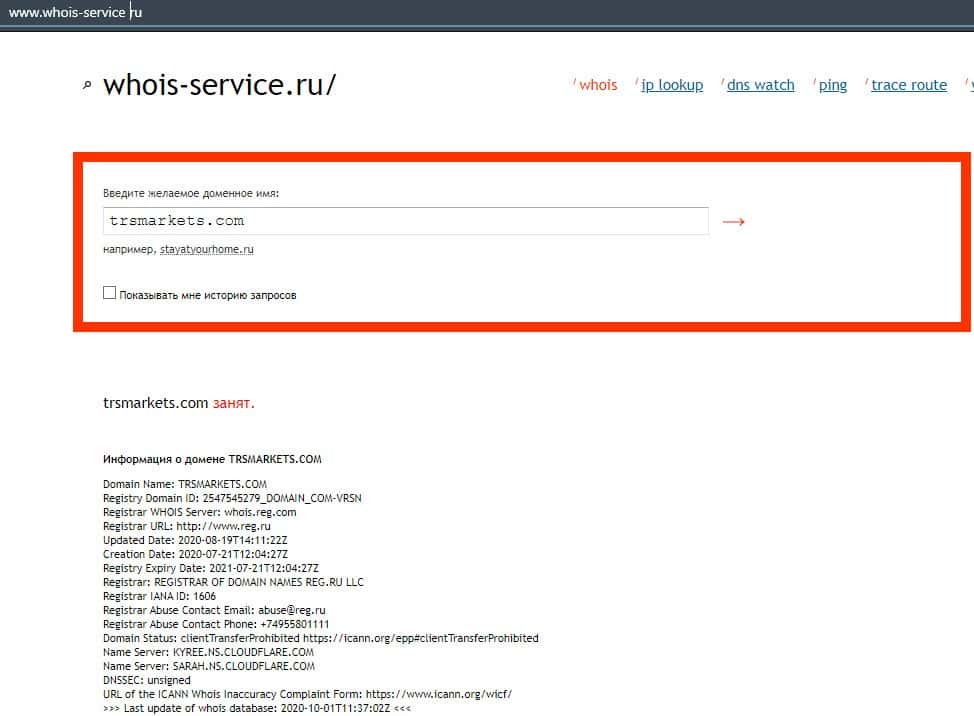Viewport: 974px width, 716px height.
Task: Click the trsmarkets.com занят status line
Action: pyautogui.click(x=179, y=403)
